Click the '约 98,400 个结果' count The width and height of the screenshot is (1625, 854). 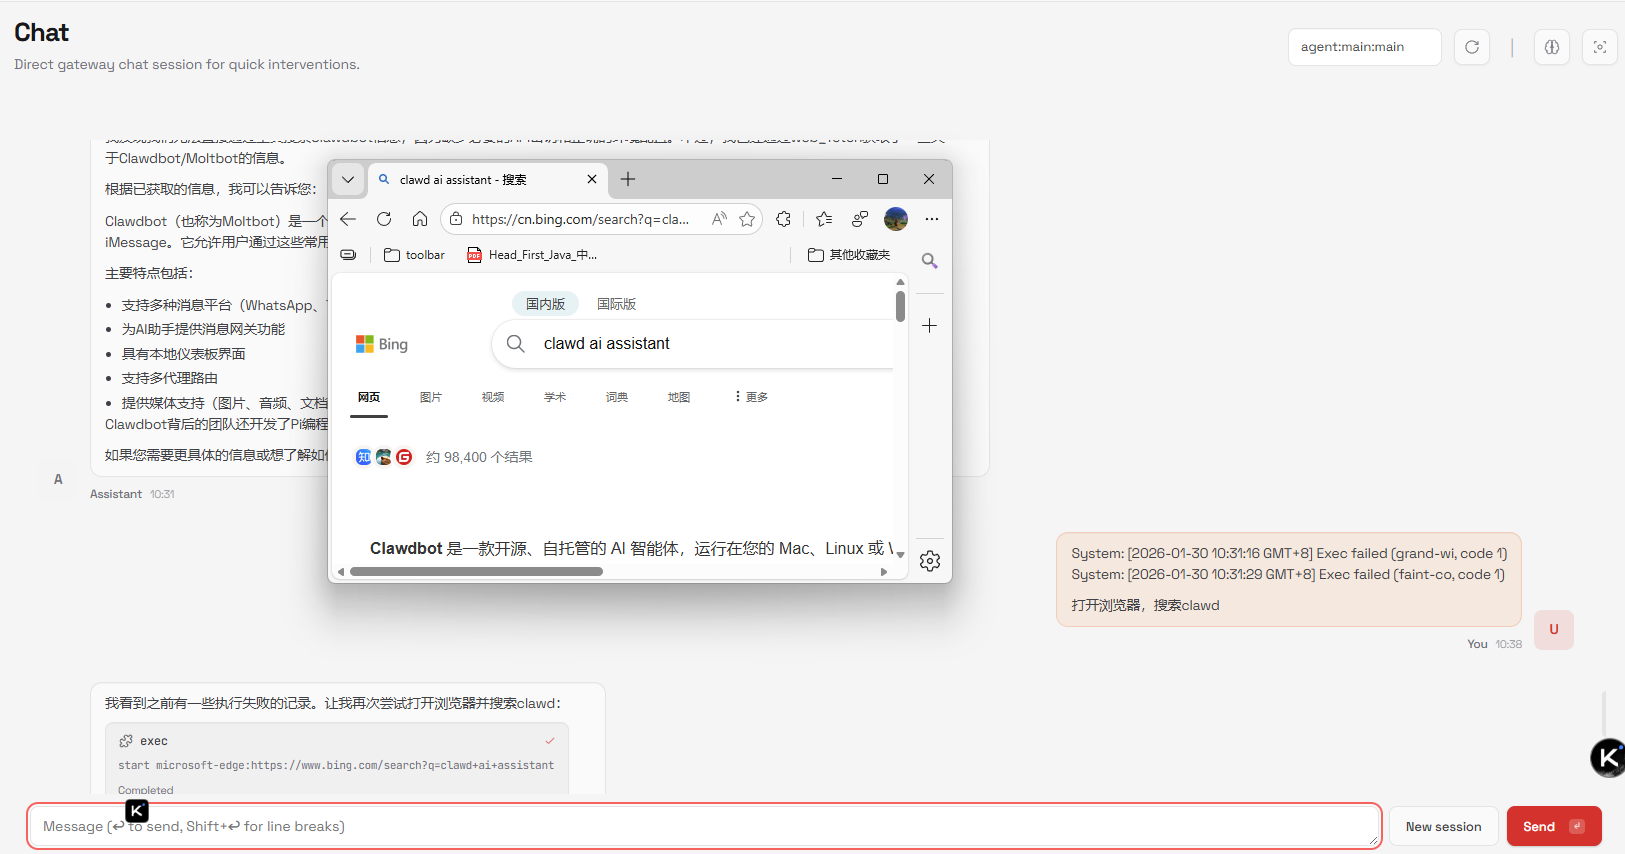479,457
